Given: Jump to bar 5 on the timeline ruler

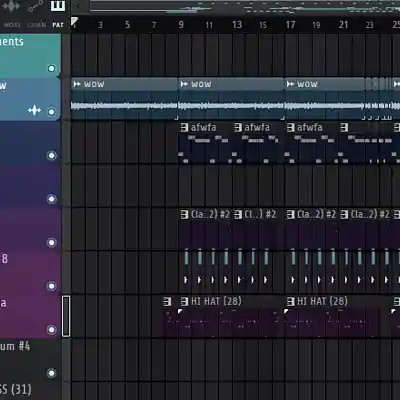Looking at the screenshot, I should pos(127,25).
